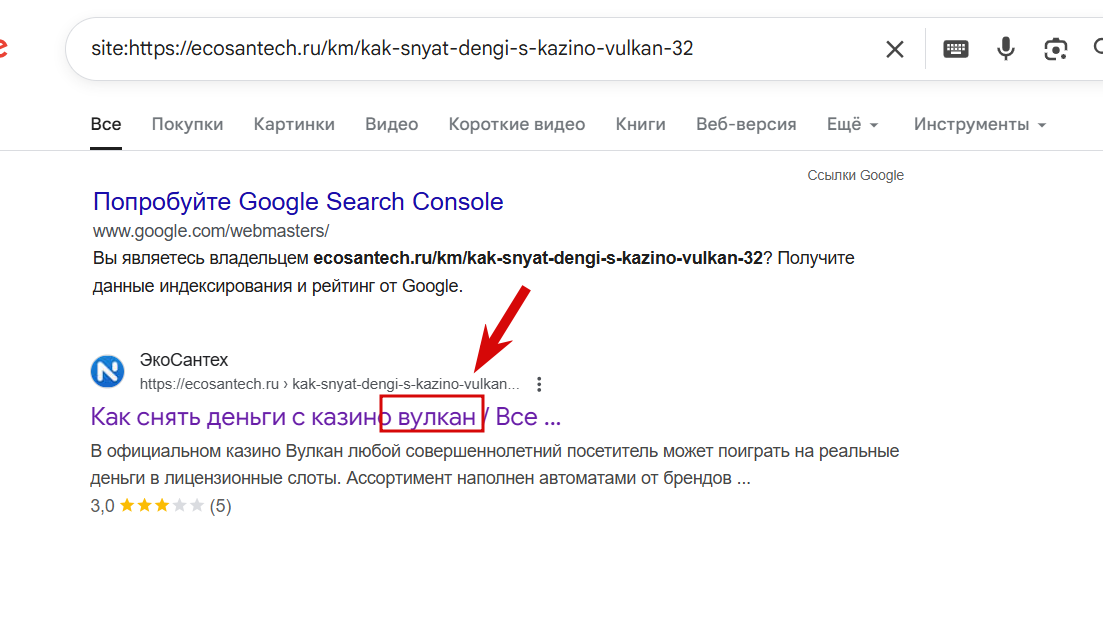Viewport: 1103px width, 621px height.
Task: Switch to Покупки tab
Action: [x=187, y=124]
